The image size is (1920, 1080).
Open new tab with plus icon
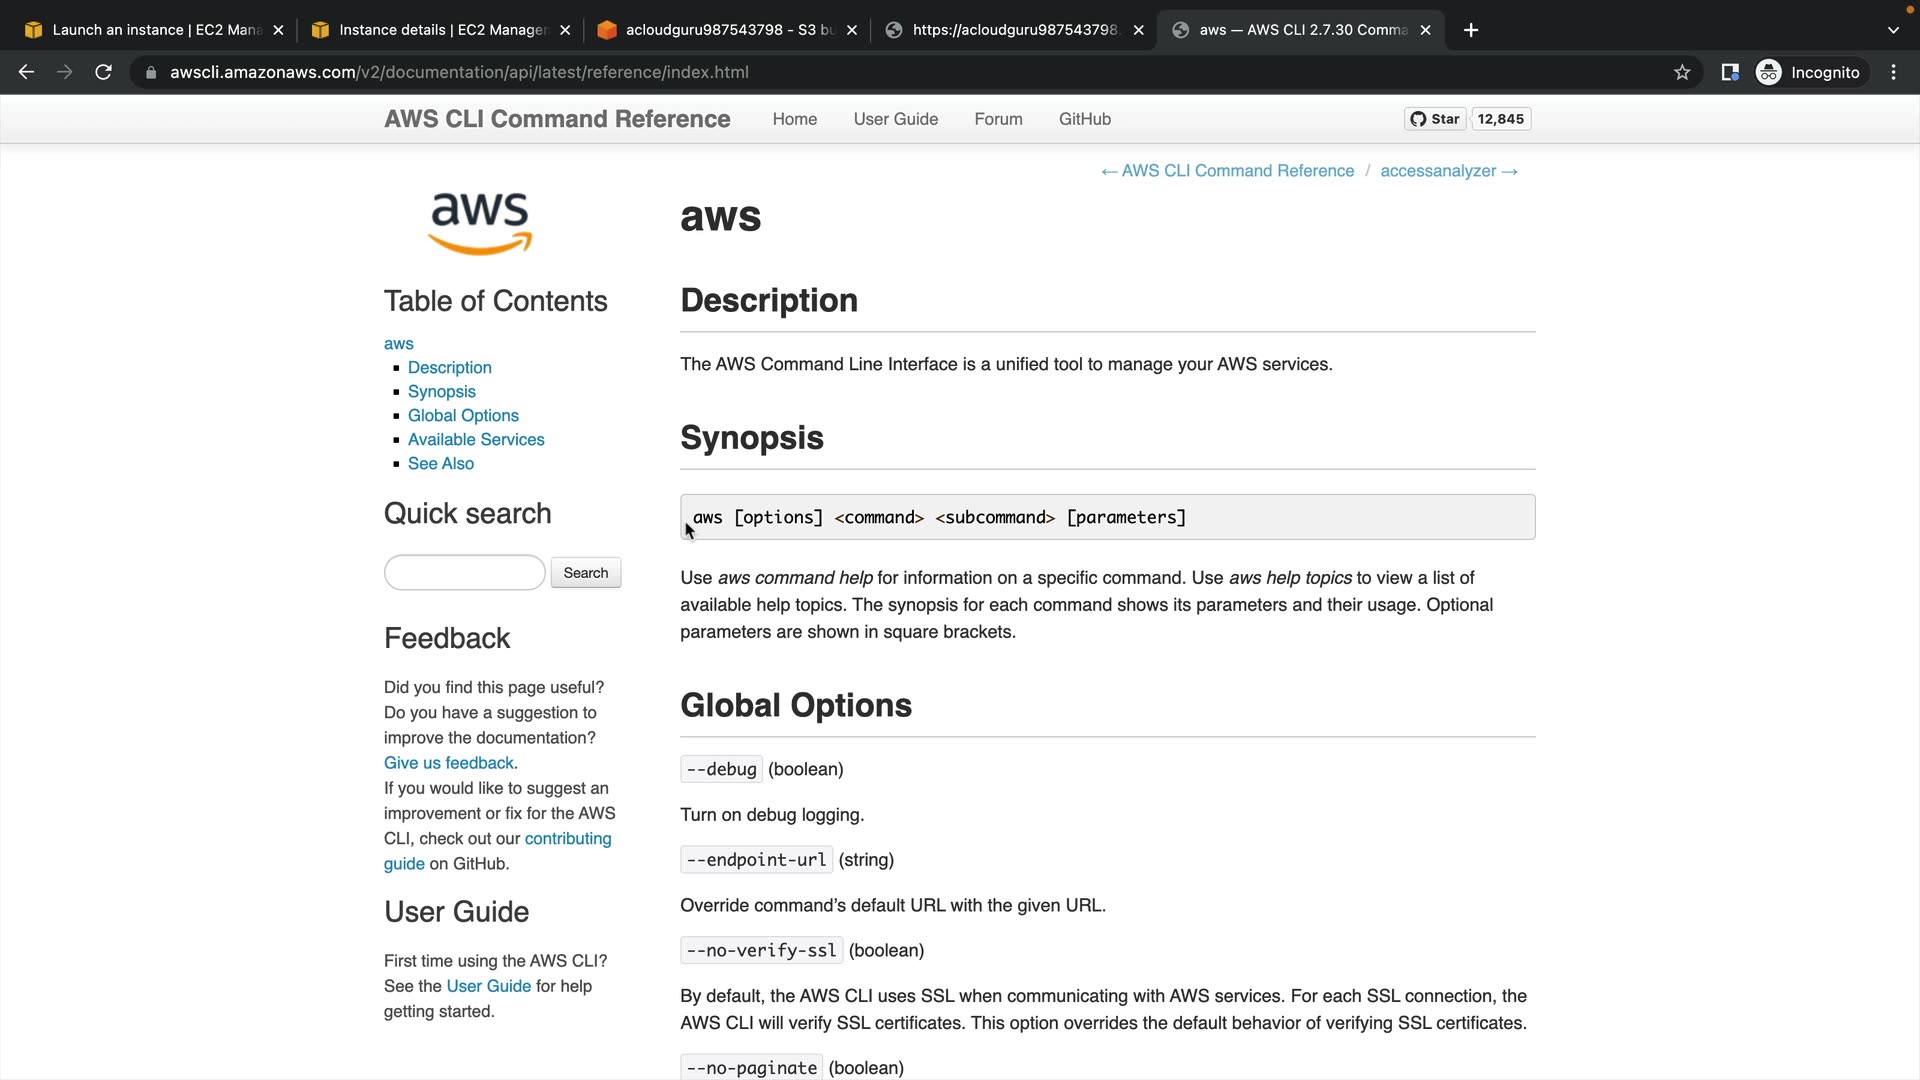click(1470, 30)
